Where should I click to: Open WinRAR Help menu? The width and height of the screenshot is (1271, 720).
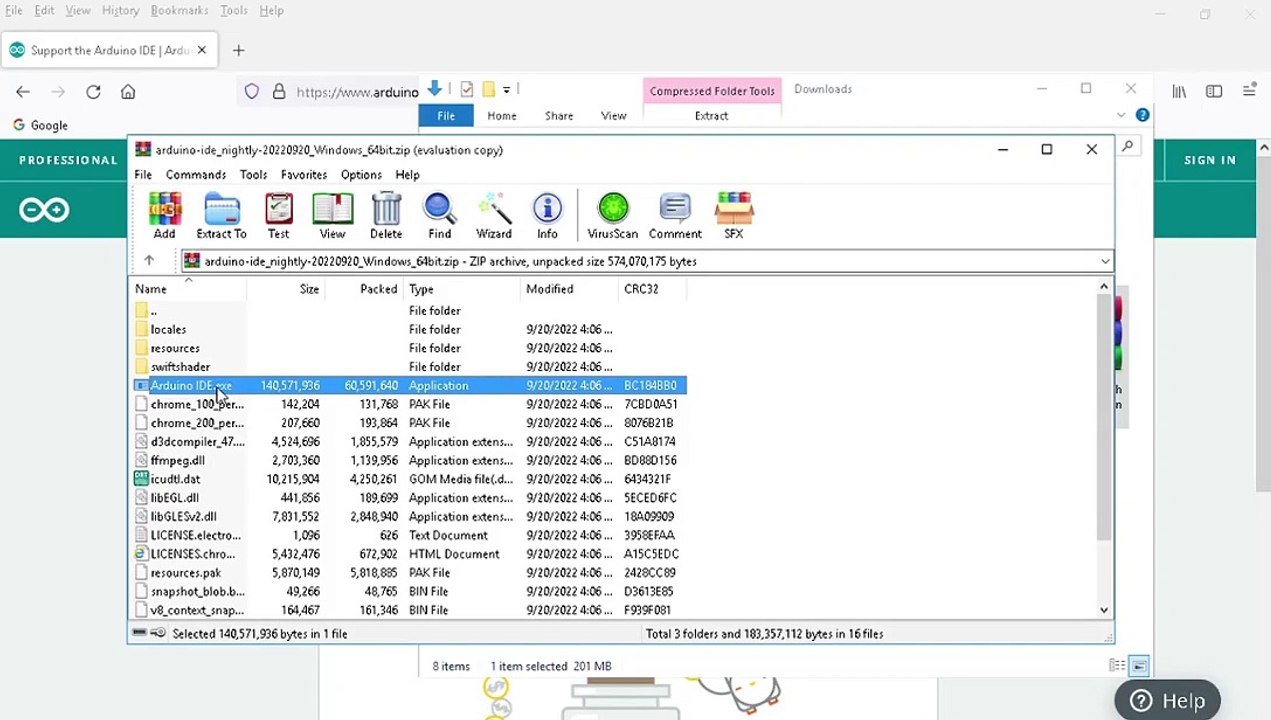point(407,175)
